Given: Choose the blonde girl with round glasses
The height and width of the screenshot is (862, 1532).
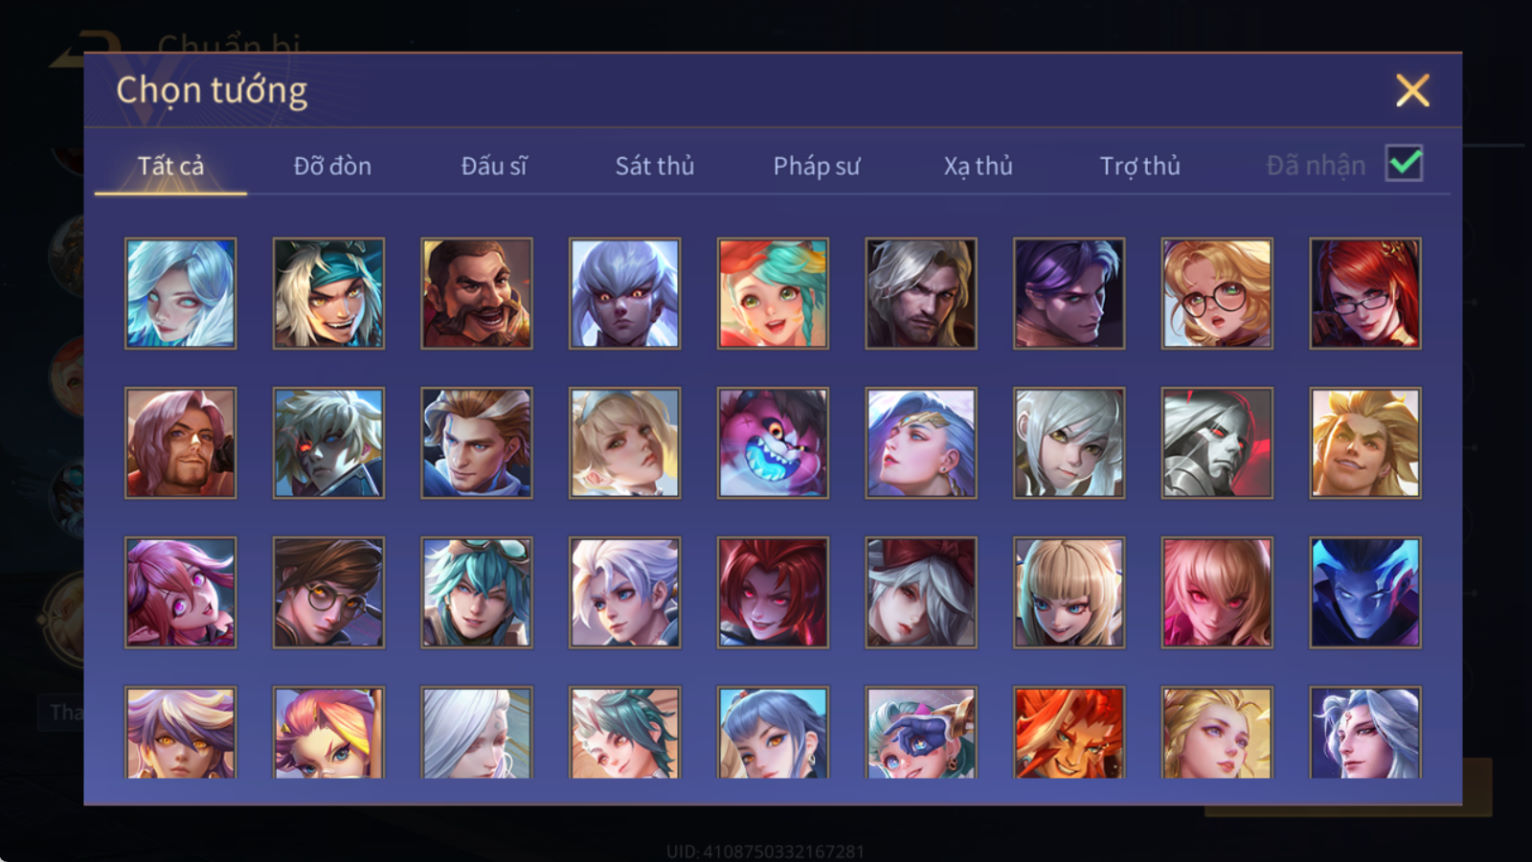Looking at the screenshot, I should tap(1217, 293).
